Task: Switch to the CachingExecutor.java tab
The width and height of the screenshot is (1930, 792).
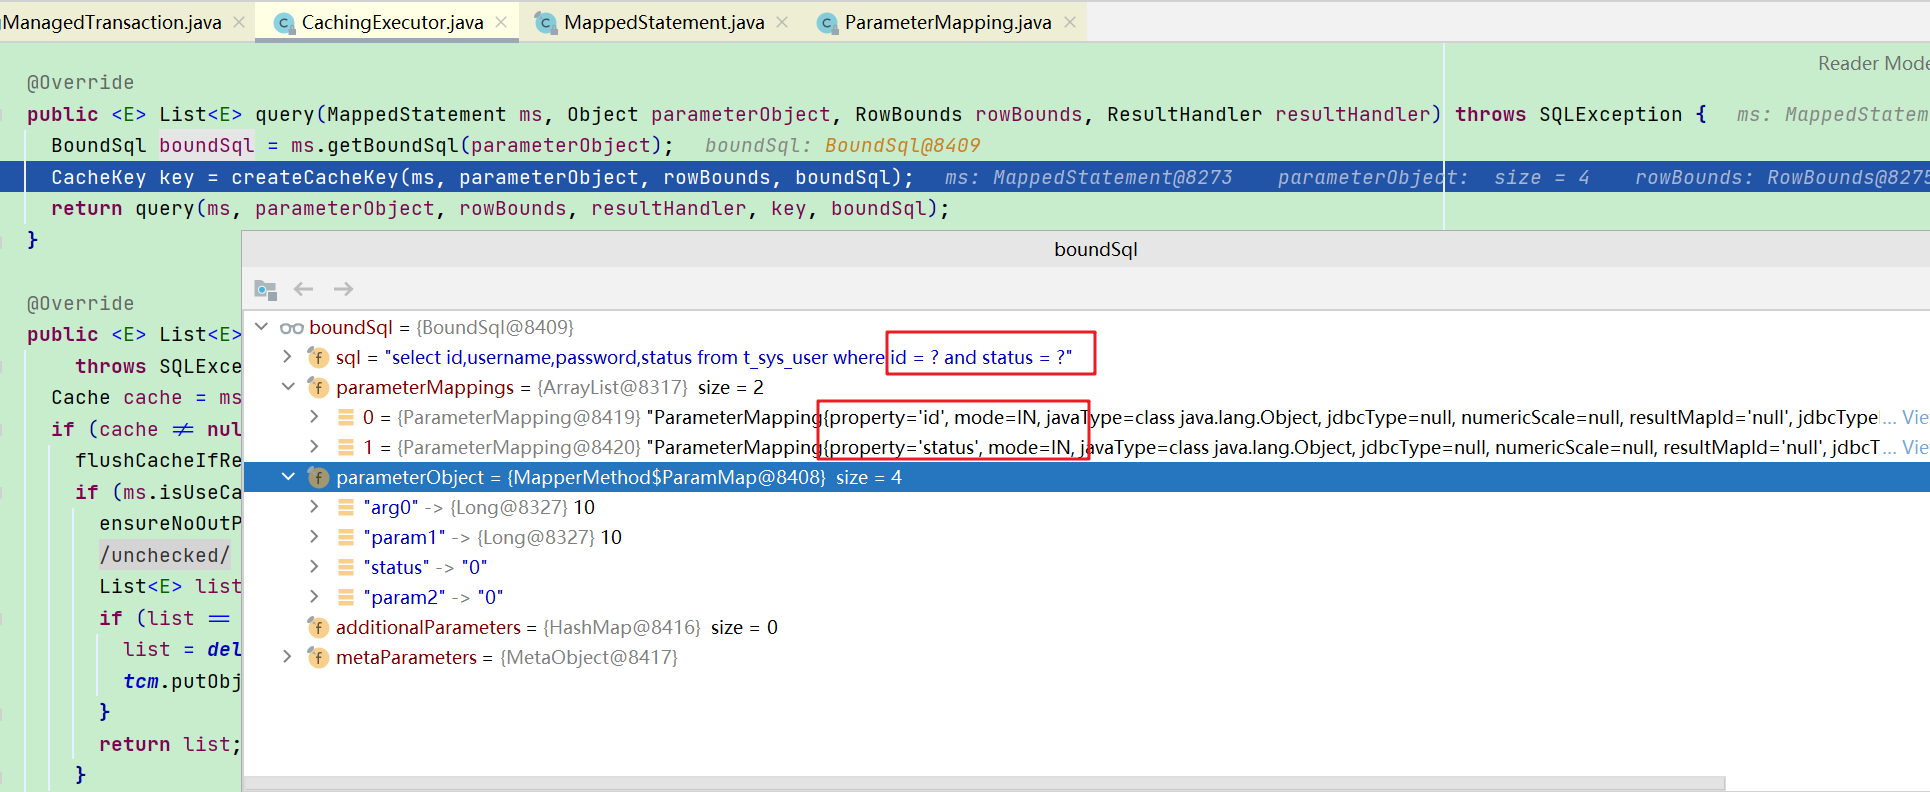Action: coord(392,22)
